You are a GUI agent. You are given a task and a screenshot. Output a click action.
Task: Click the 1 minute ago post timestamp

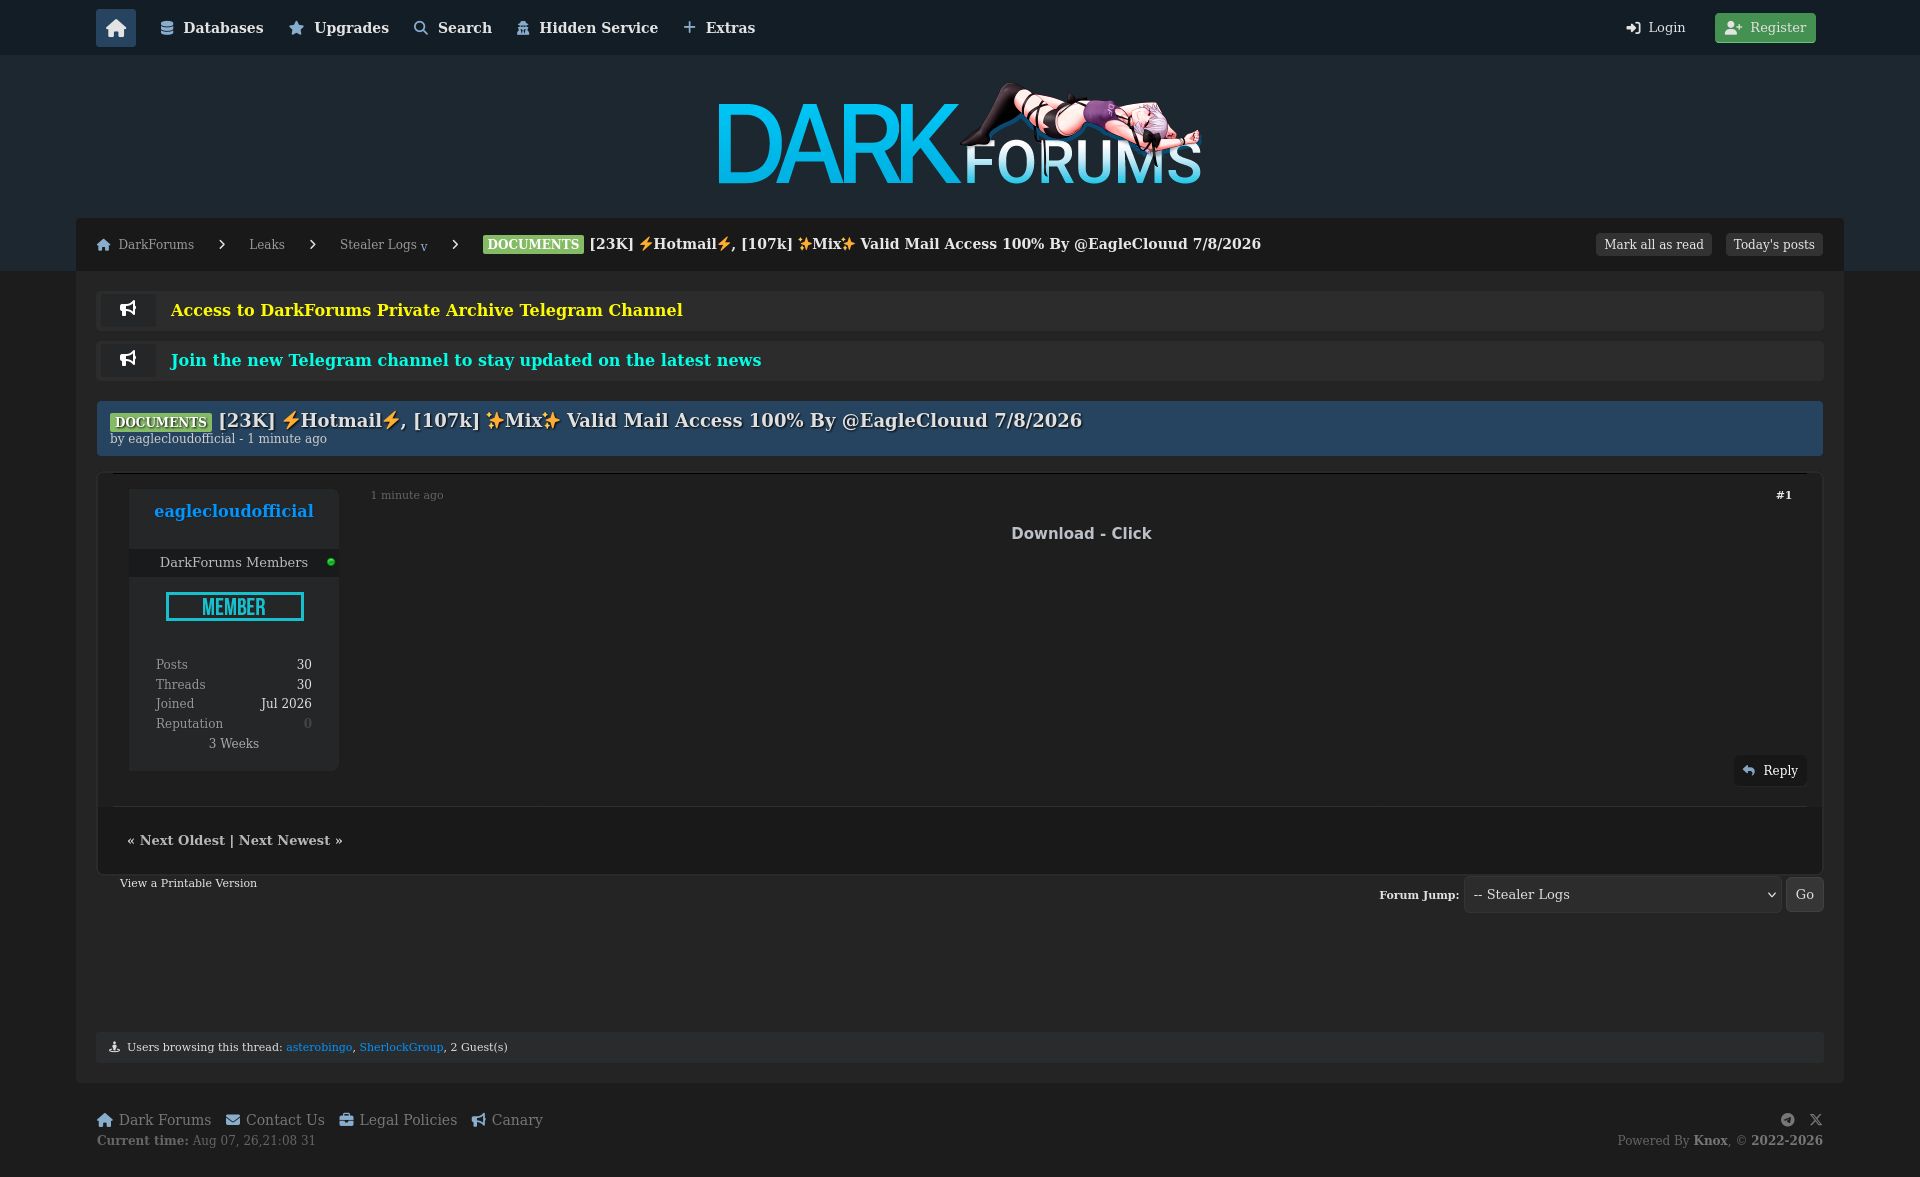click(407, 496)
